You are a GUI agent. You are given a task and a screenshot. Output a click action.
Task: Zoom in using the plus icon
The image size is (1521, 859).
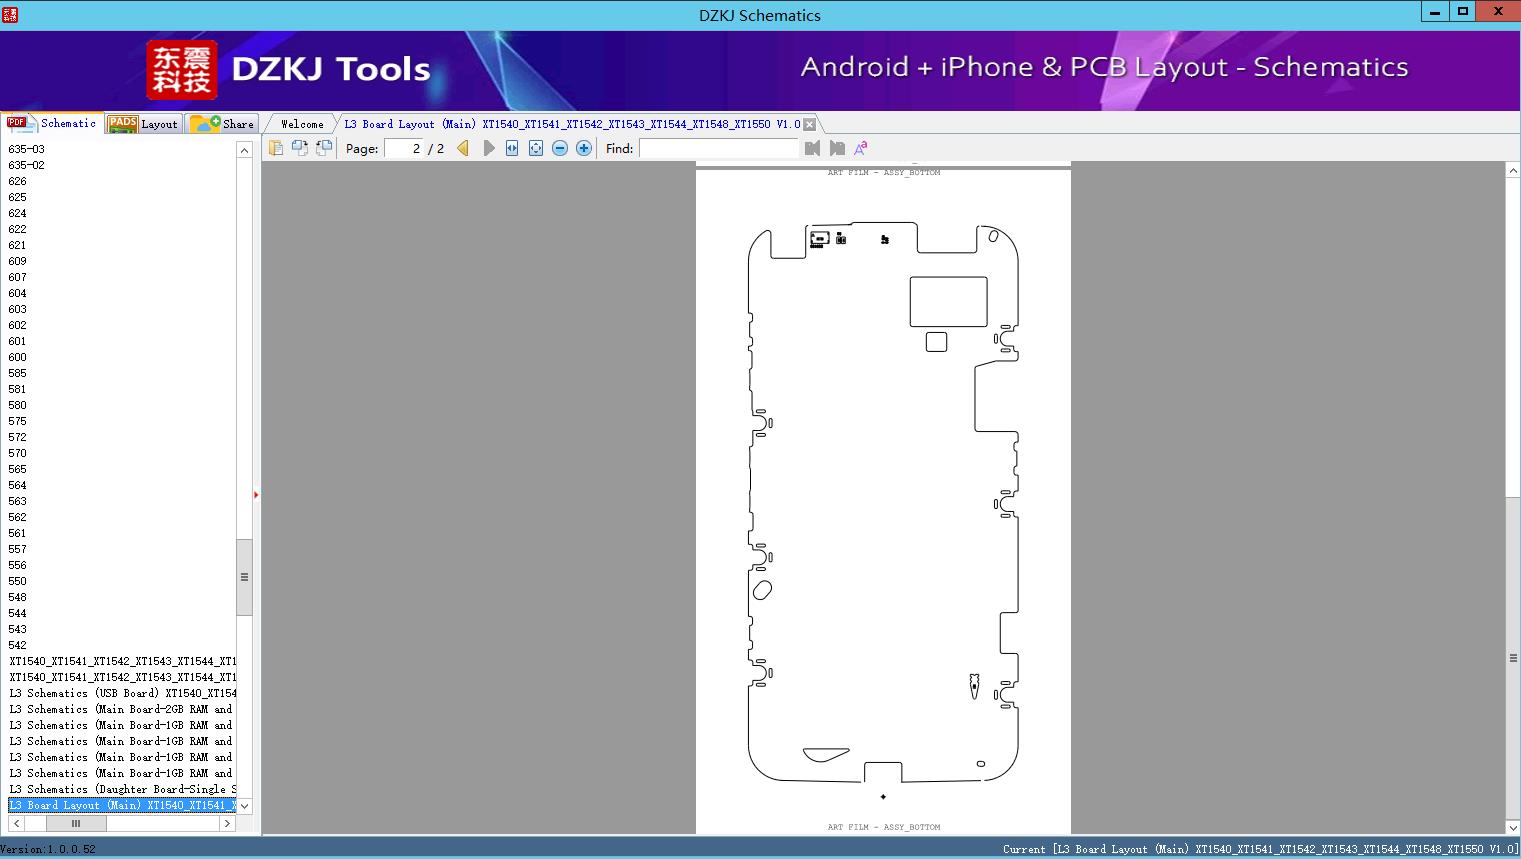583,147
